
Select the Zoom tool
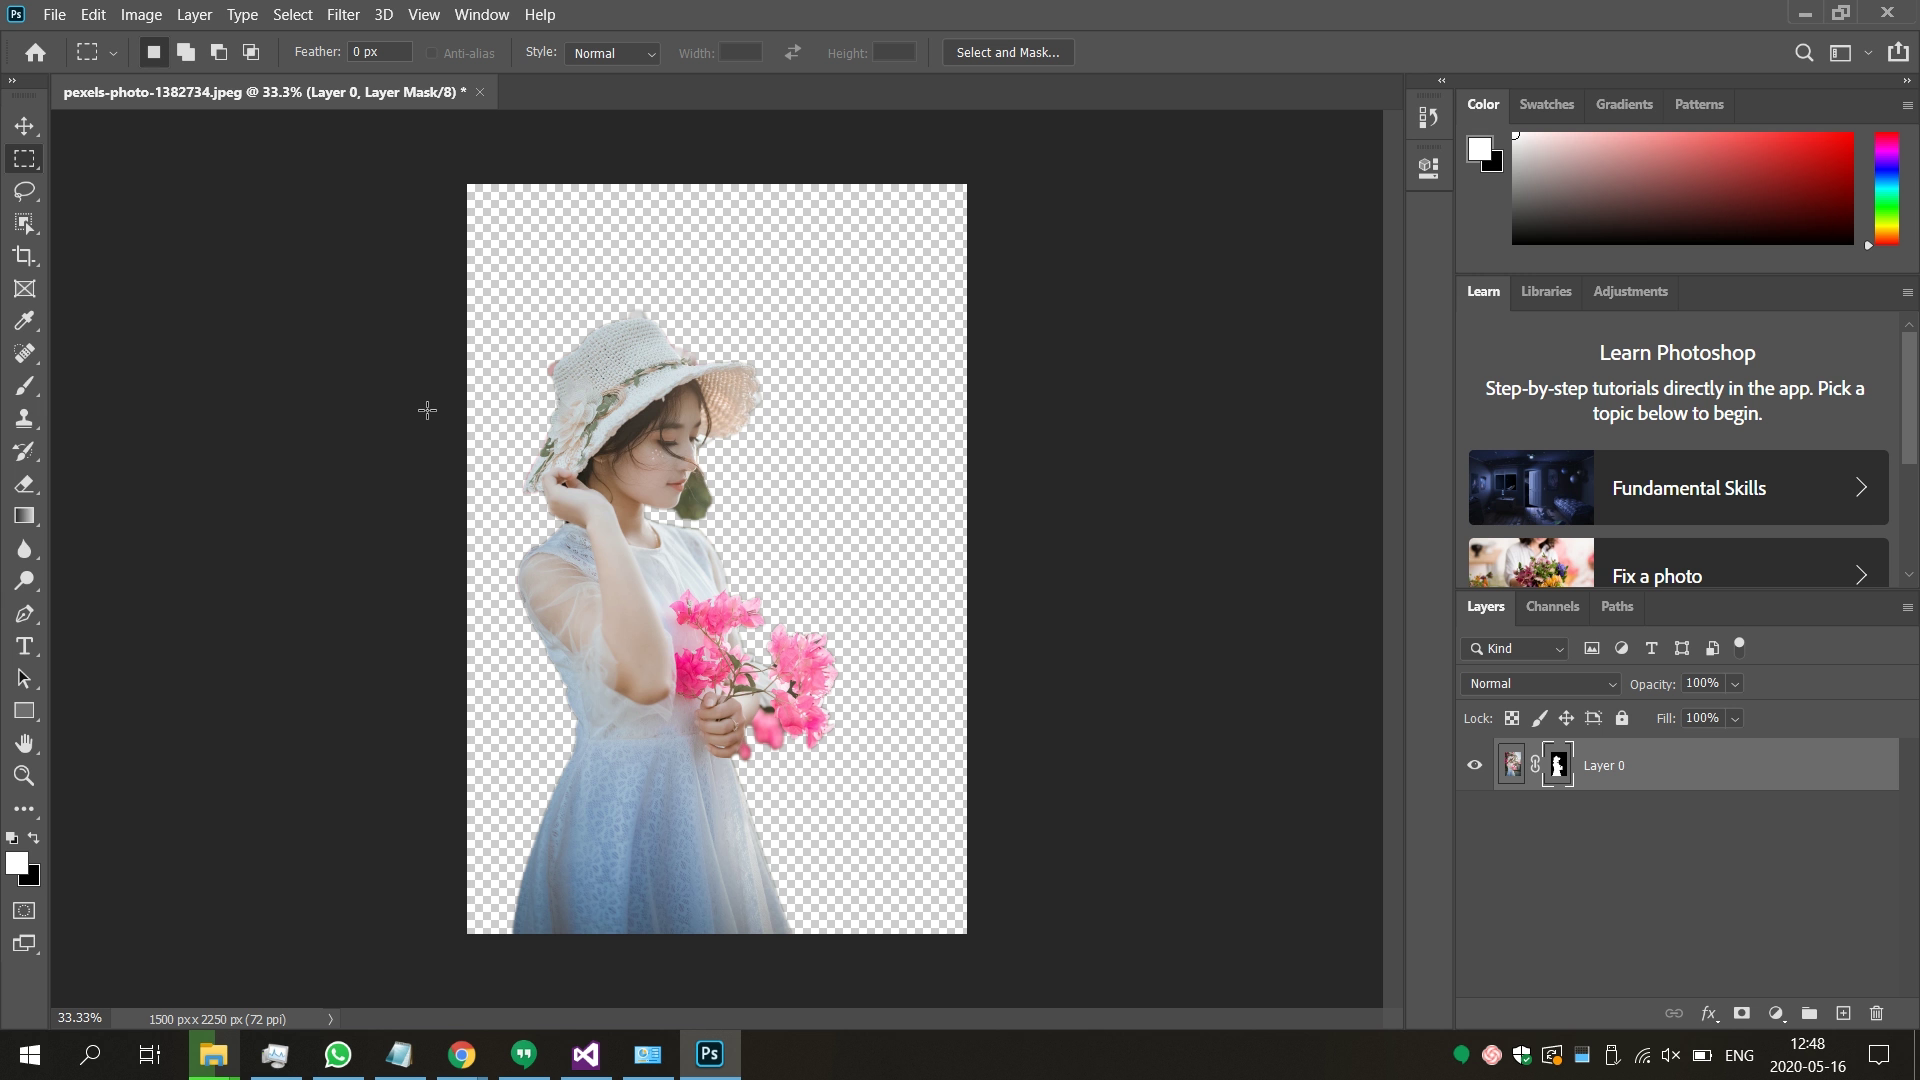coord(24,776)
